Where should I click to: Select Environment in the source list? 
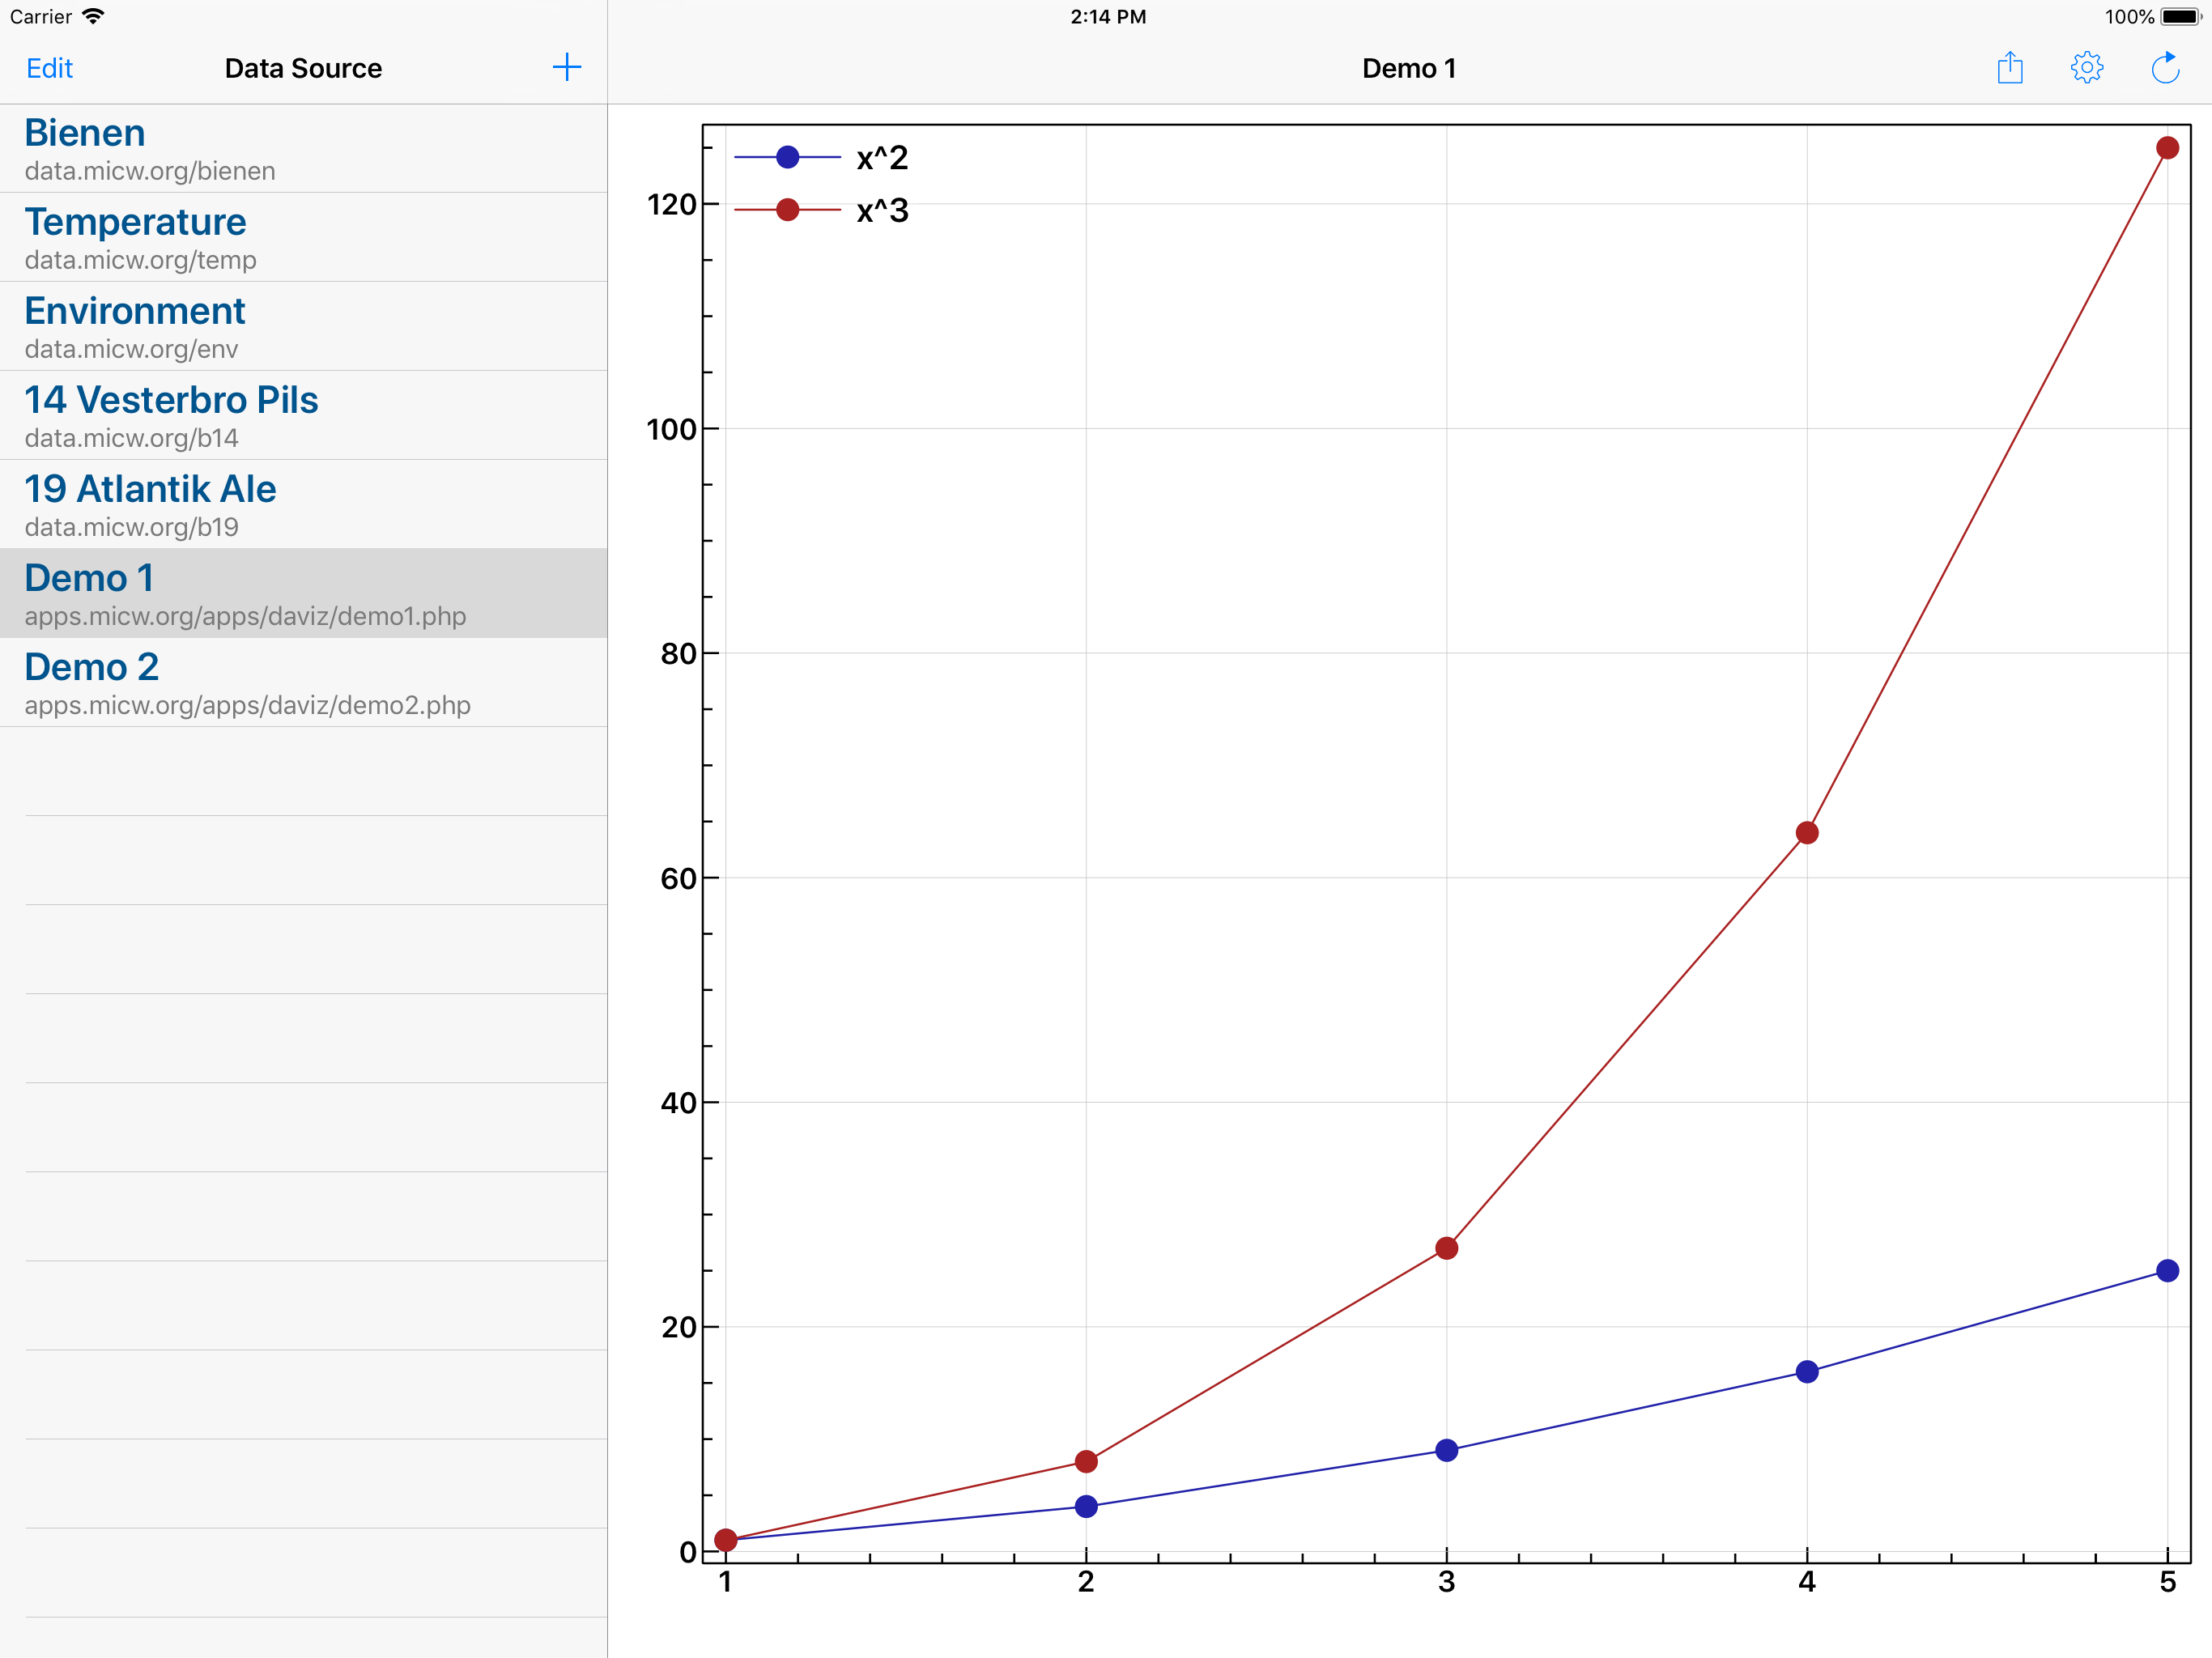(x=303, y=327)
